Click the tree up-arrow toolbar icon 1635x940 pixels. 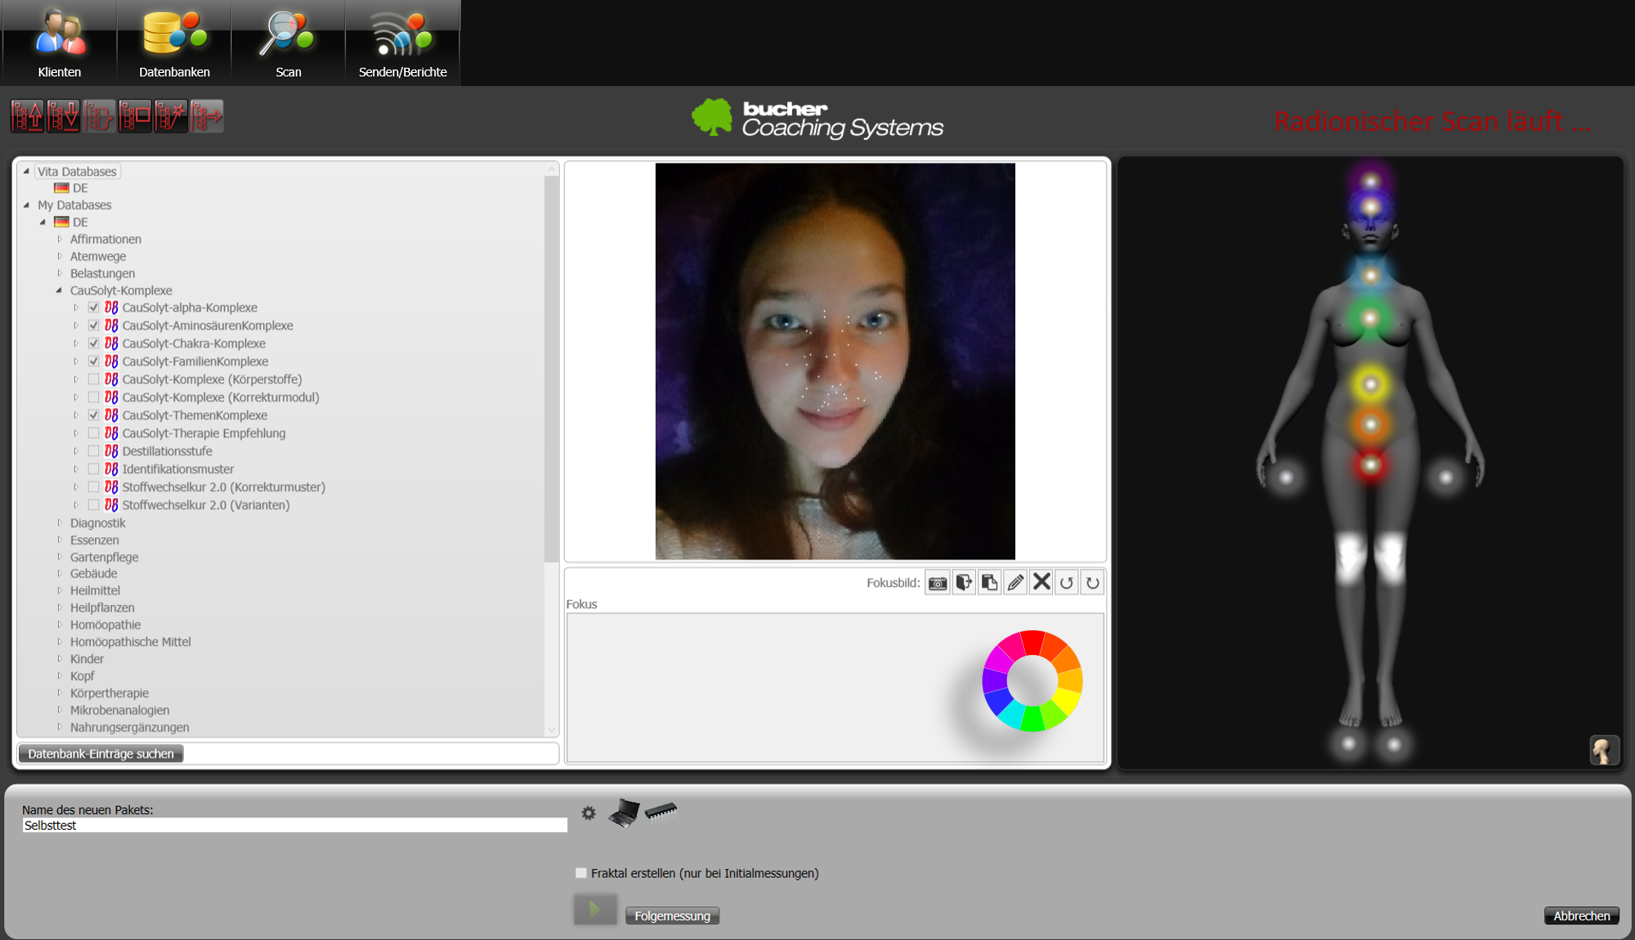[x=27, y=116]
